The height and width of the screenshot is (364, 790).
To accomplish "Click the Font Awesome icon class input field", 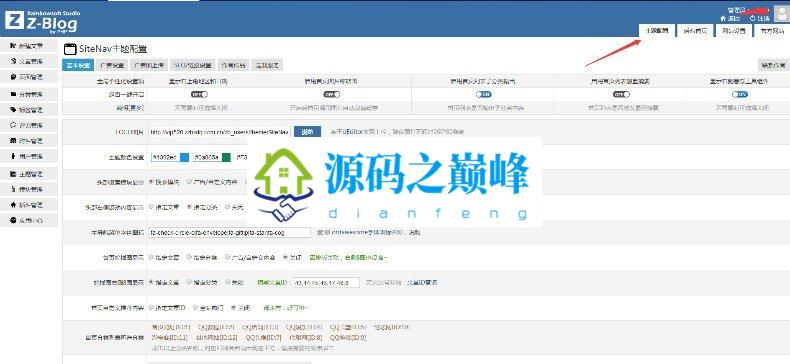I will (230, 233).
